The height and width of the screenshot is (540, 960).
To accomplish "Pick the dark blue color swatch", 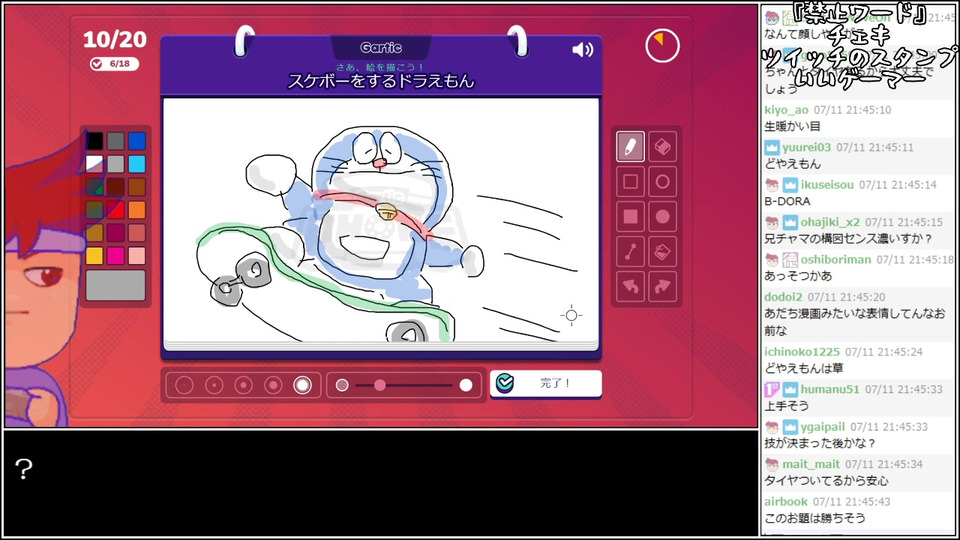I will pyautogui.click(x=137, y=141).
